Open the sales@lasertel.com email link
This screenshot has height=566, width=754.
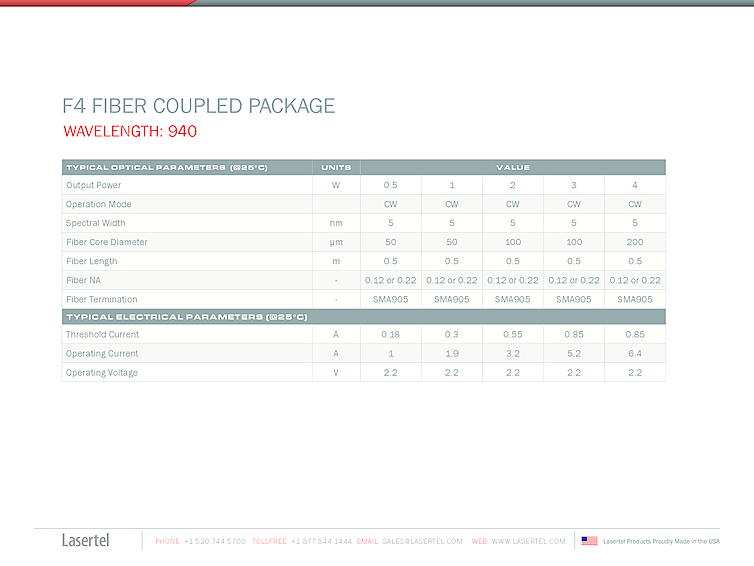pos(422,541)
